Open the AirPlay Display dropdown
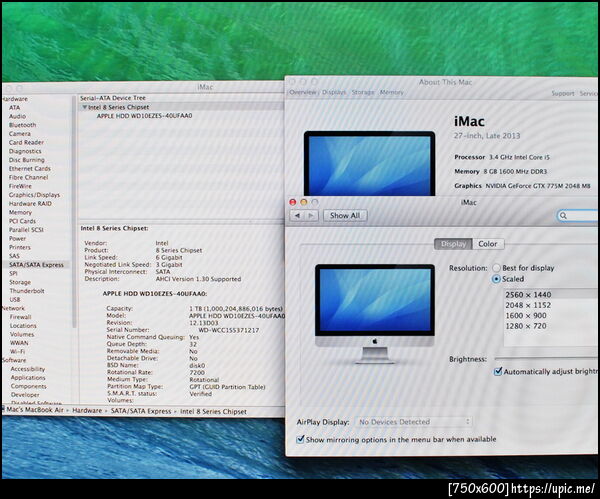600x499 pixels. (x=414, y=422)
